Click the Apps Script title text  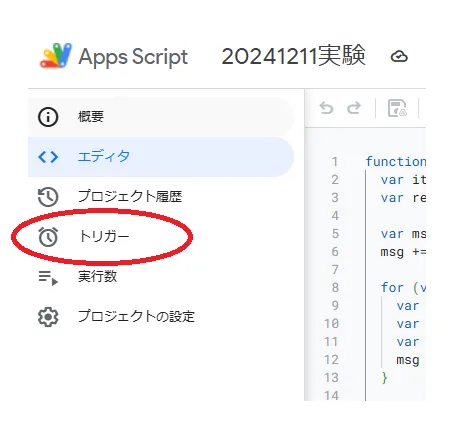tap(133, 57)
